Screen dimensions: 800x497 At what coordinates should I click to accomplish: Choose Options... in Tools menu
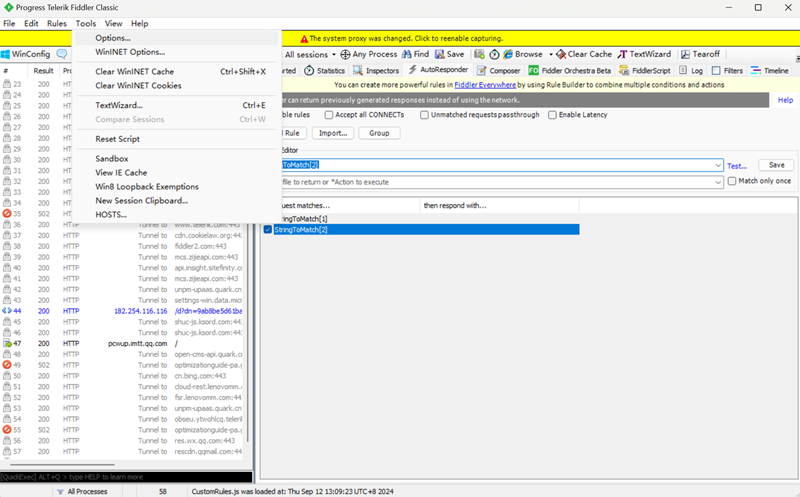pyautogui.click(x=177, y=38)
